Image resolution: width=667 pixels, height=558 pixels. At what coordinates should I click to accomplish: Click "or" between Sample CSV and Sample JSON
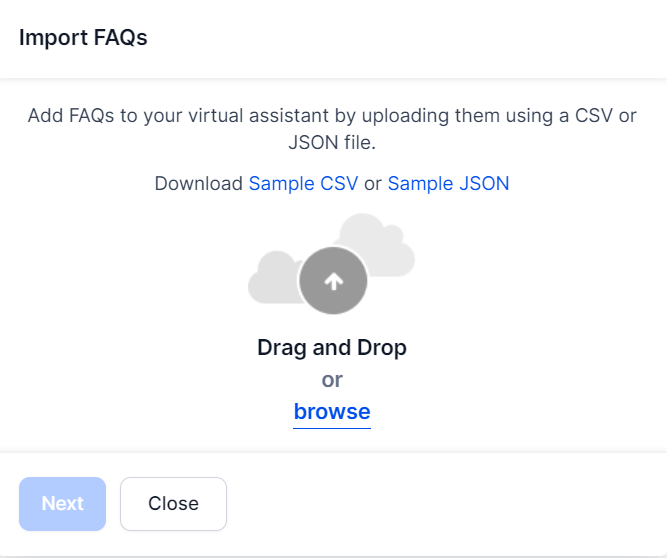(x=372, y=184)
